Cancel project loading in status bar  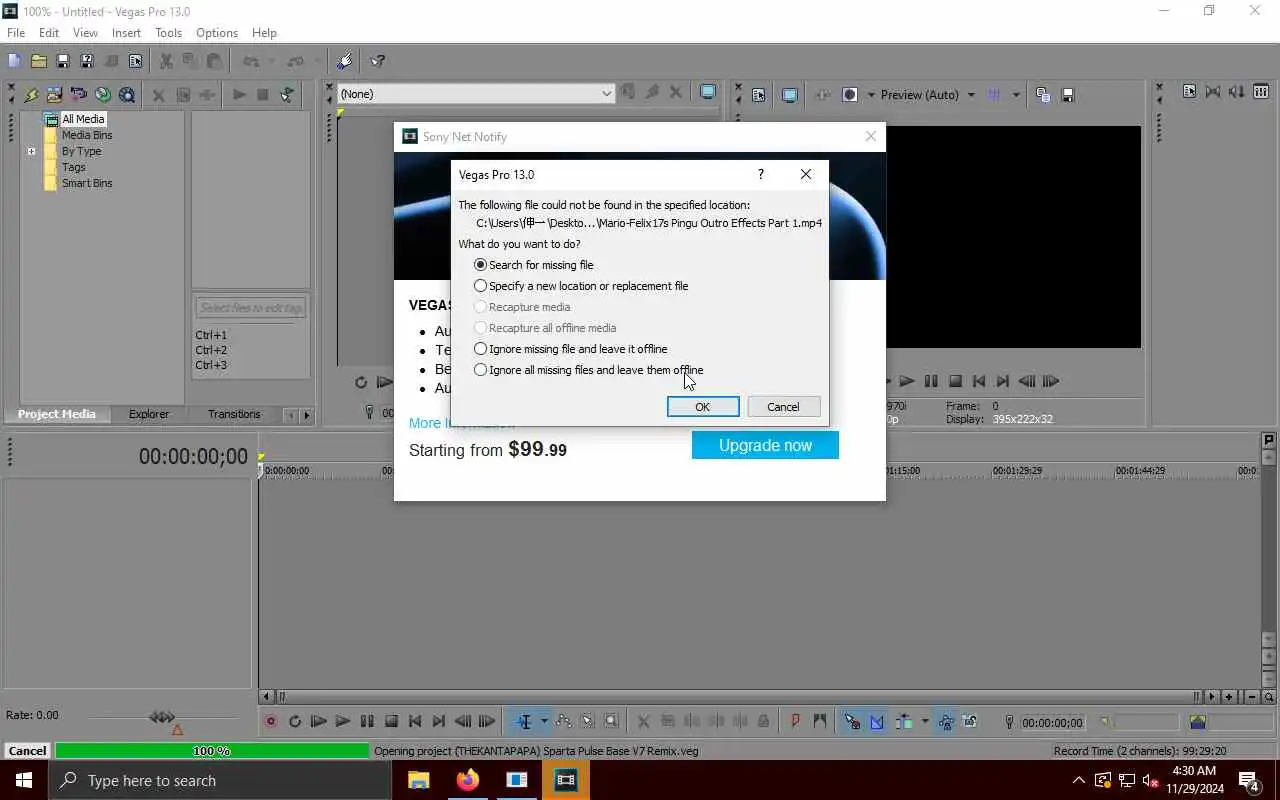click(27, 750)
